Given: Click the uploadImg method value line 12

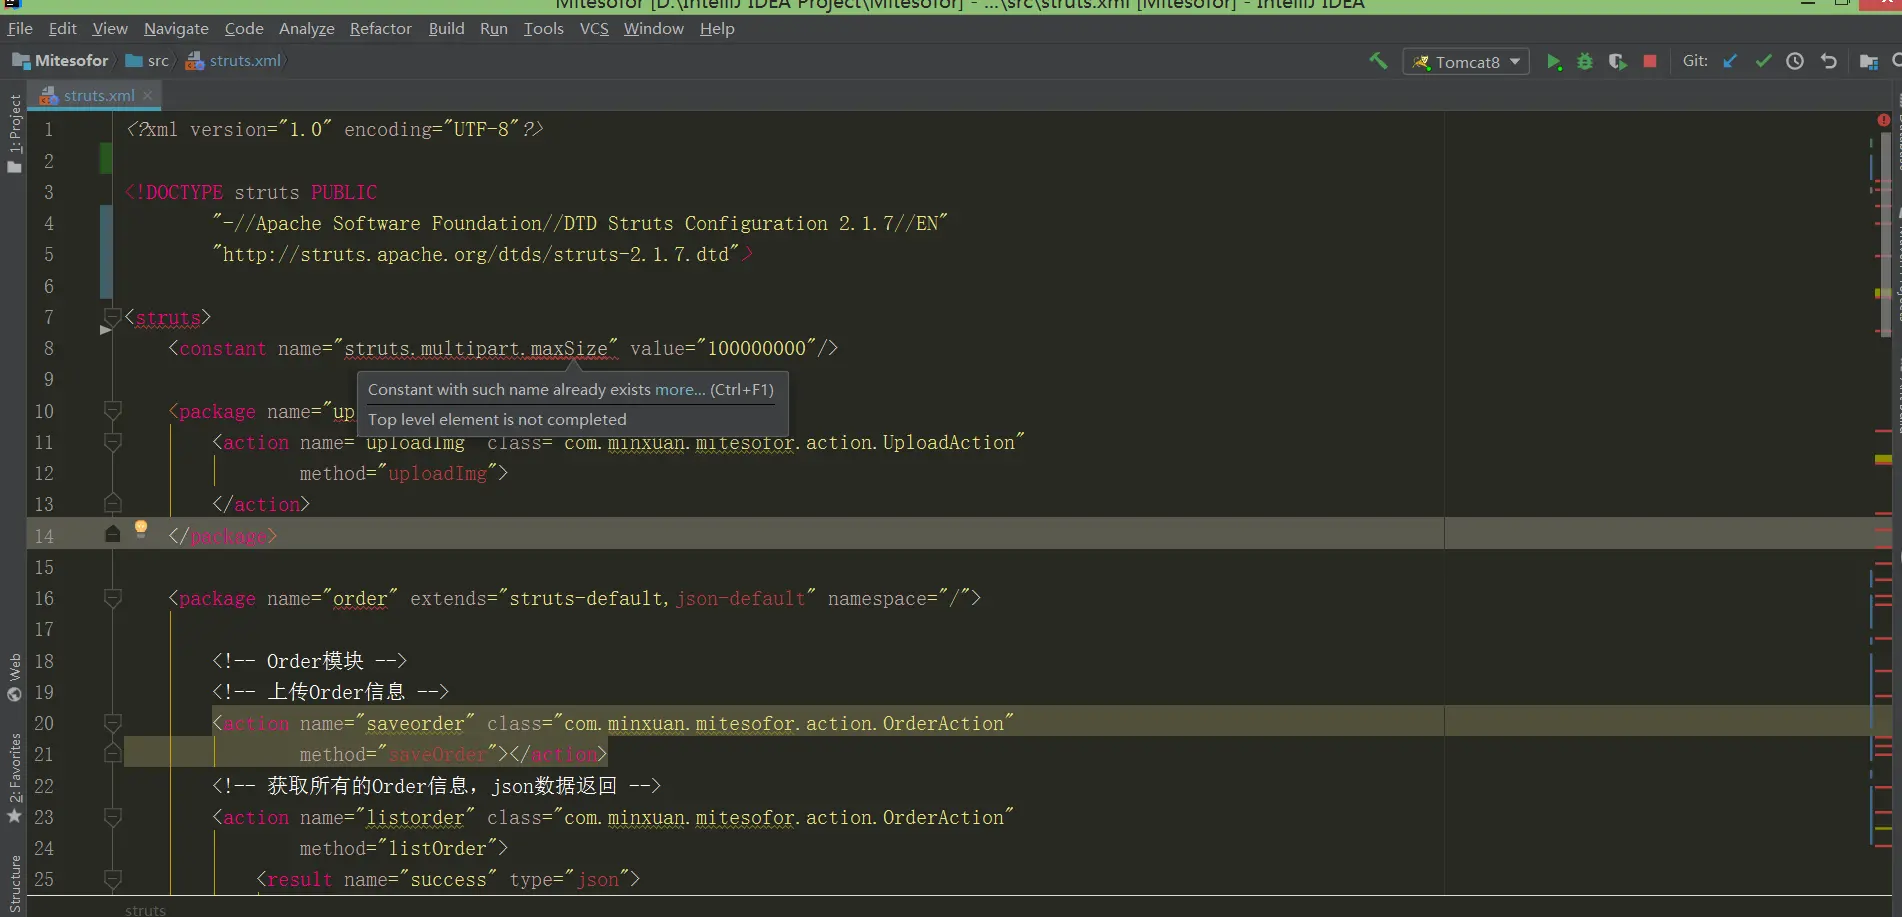Looking at the screenshot, I should pyautogui.click(x=437, y=473).
